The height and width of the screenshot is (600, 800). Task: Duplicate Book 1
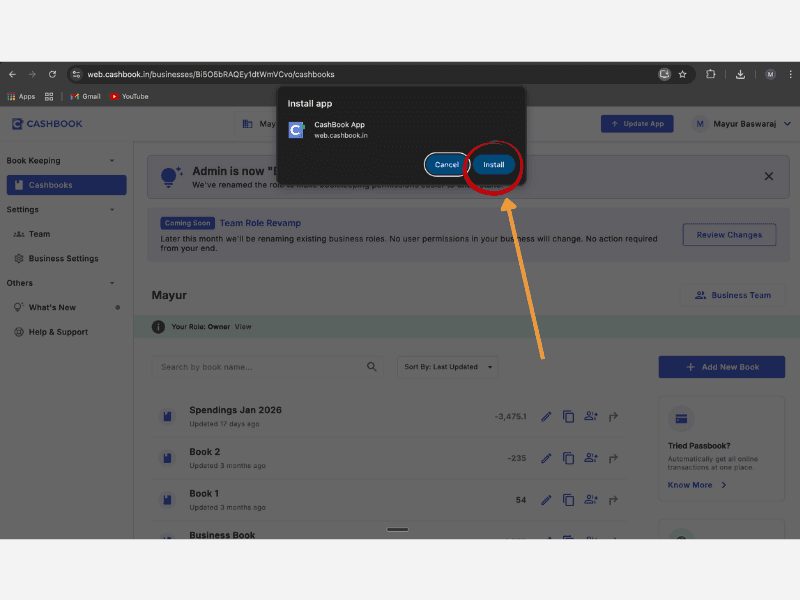pos(568,501)
